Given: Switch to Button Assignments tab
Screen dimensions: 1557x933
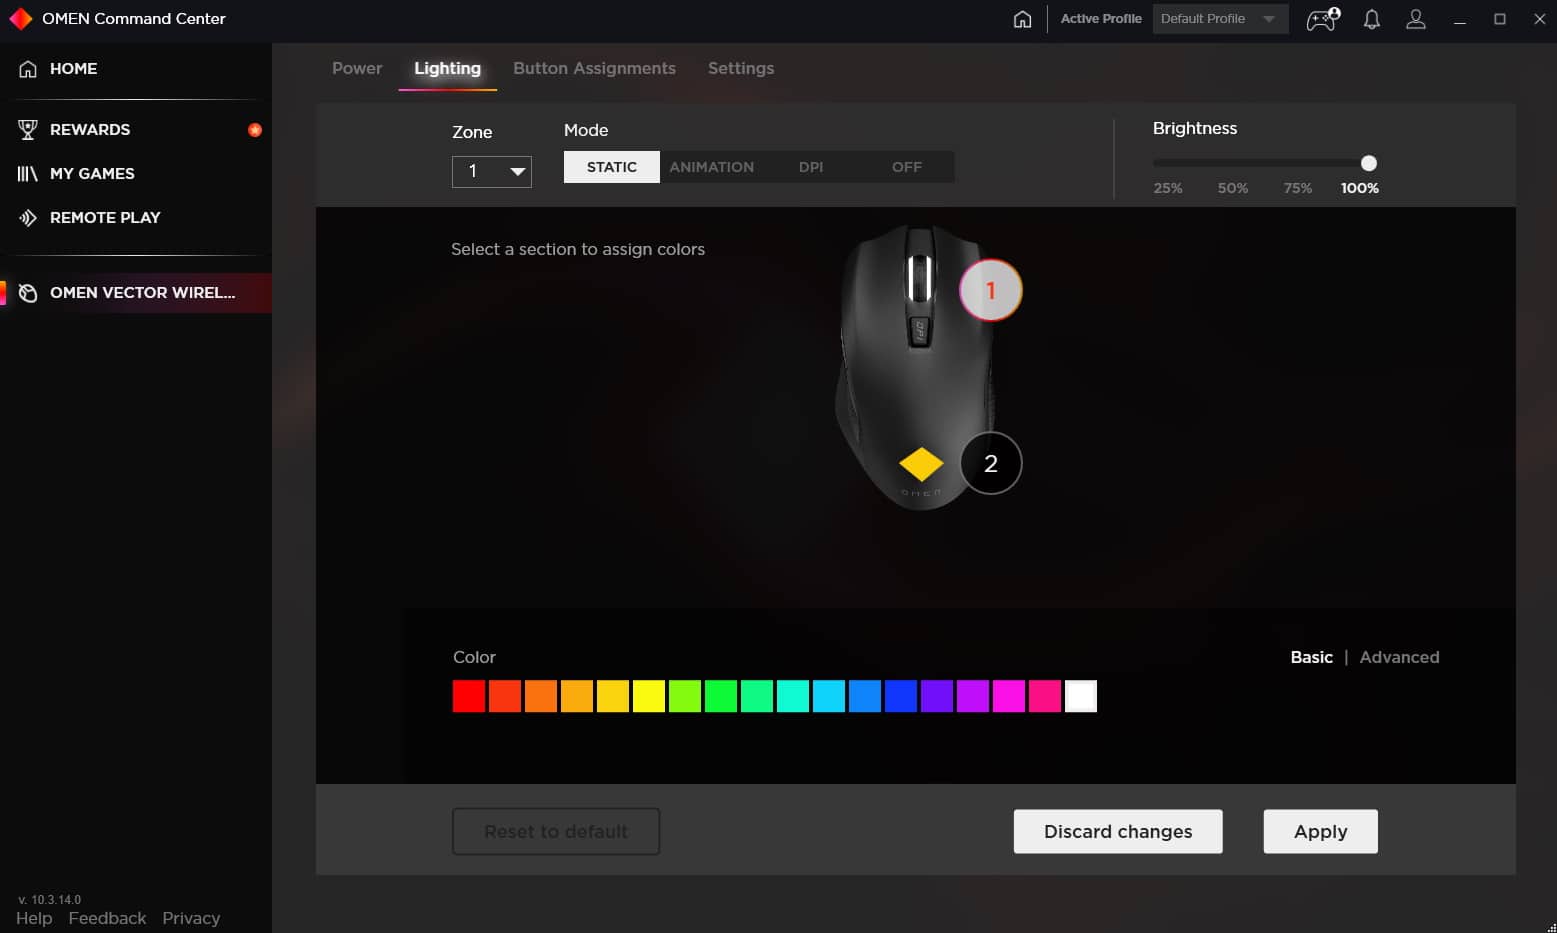Looking at the screenshot, I should pyautogui.click(x=594, y=68).
